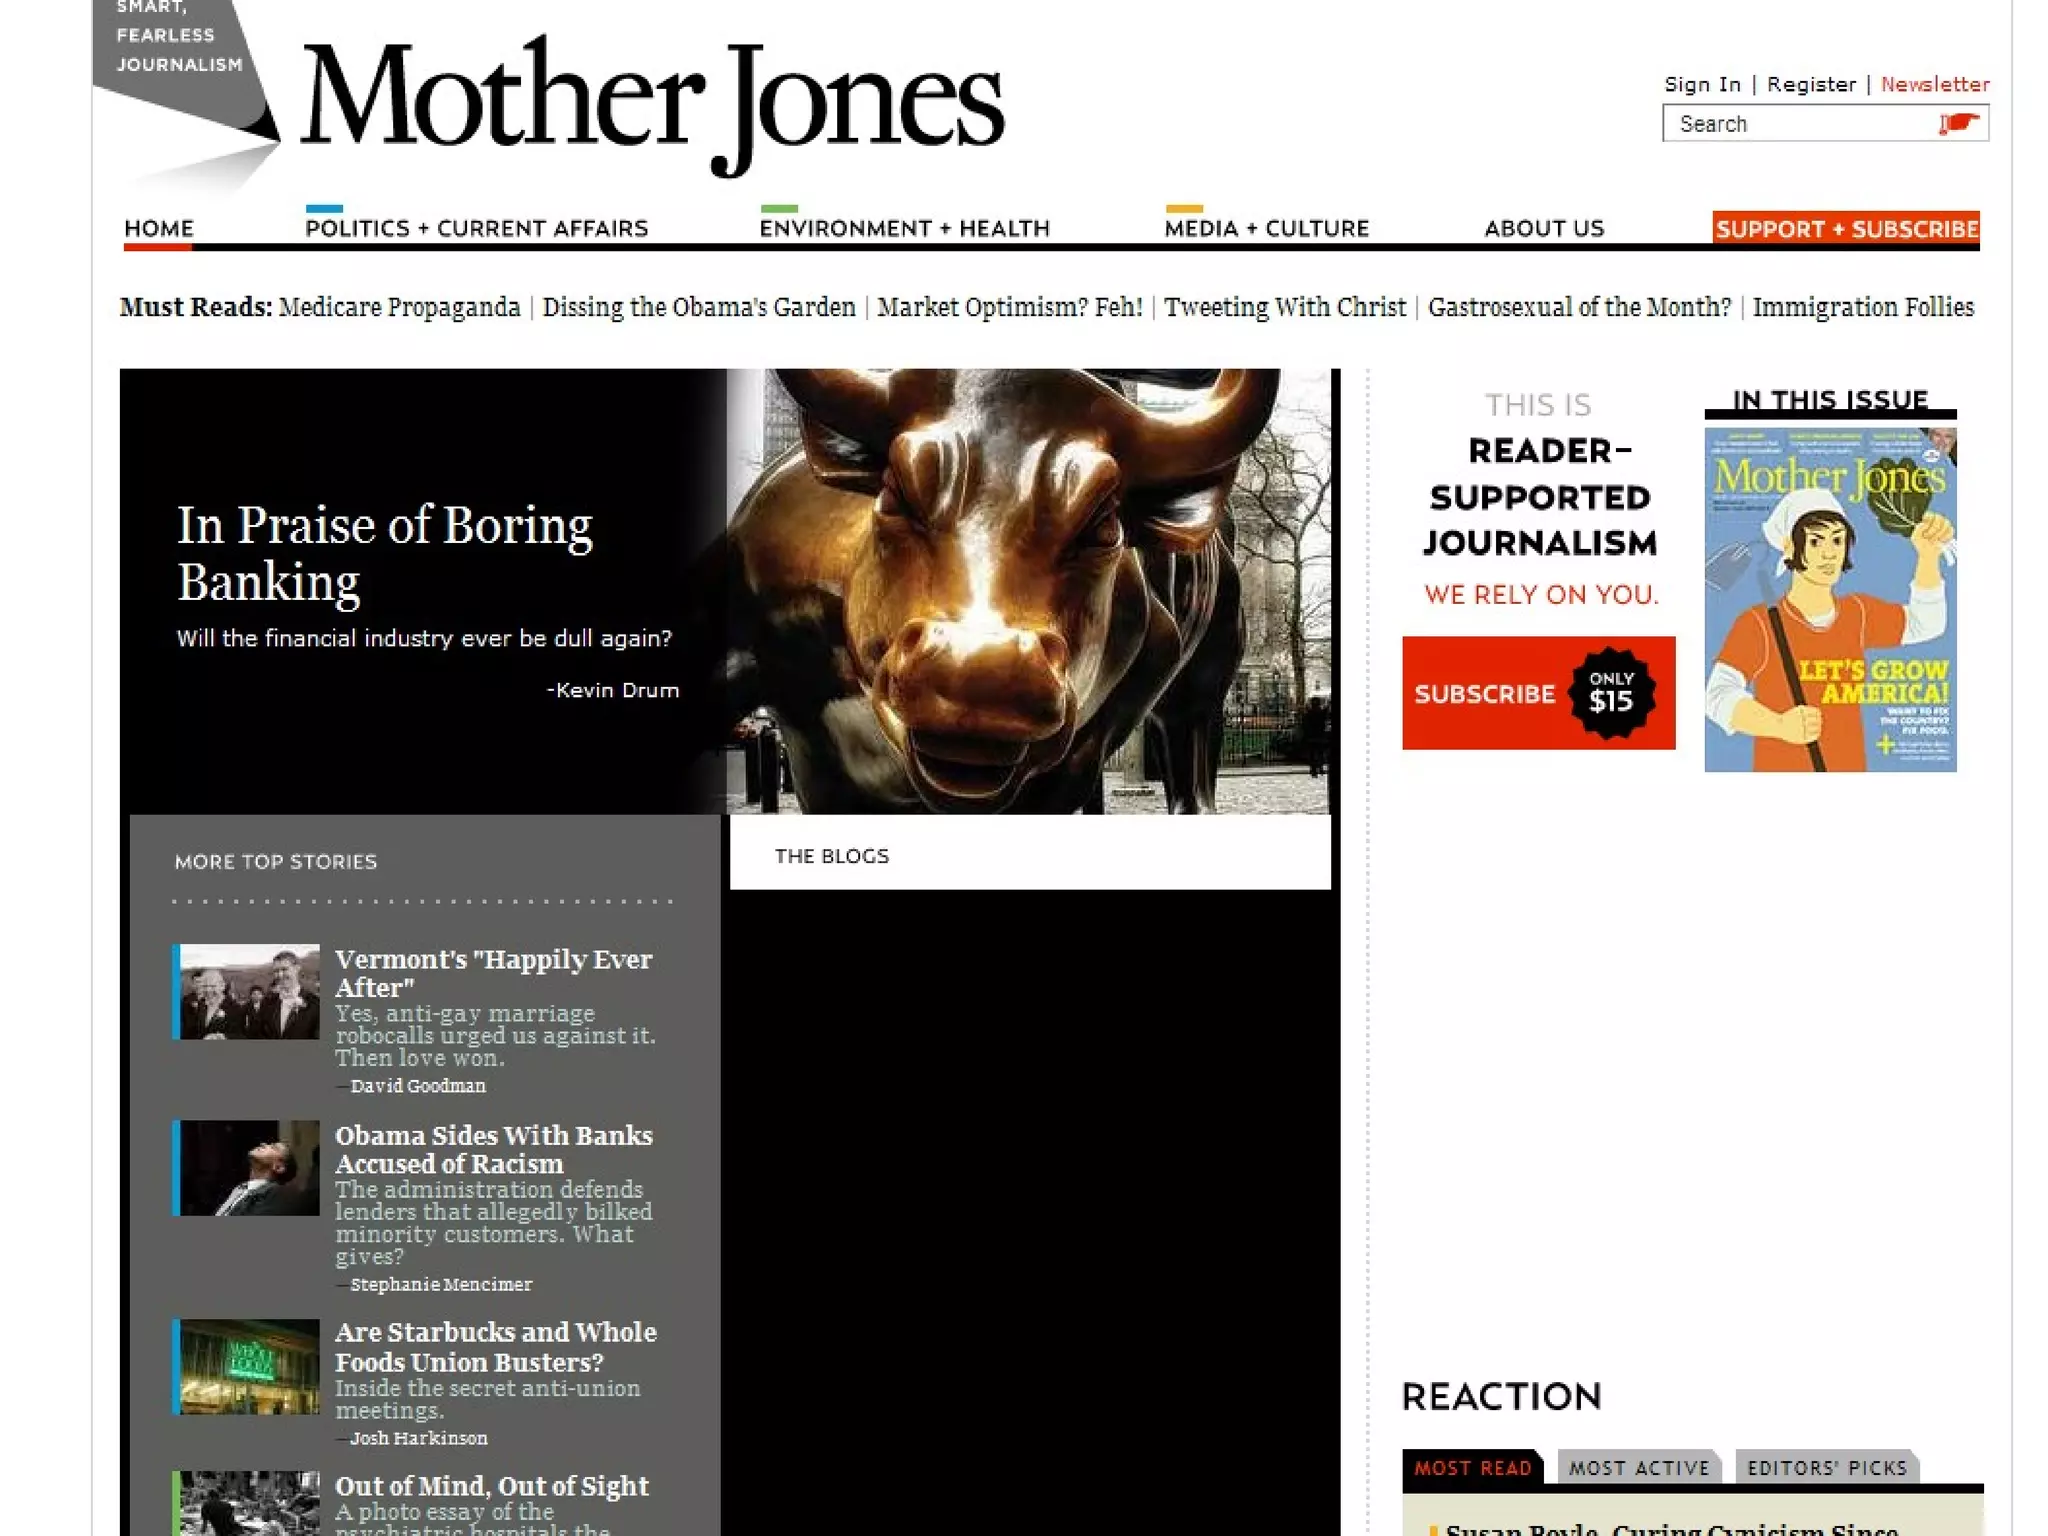Click the Let's Grow America magazine cover
Screen dimensions: 2048x1536
1829,599
